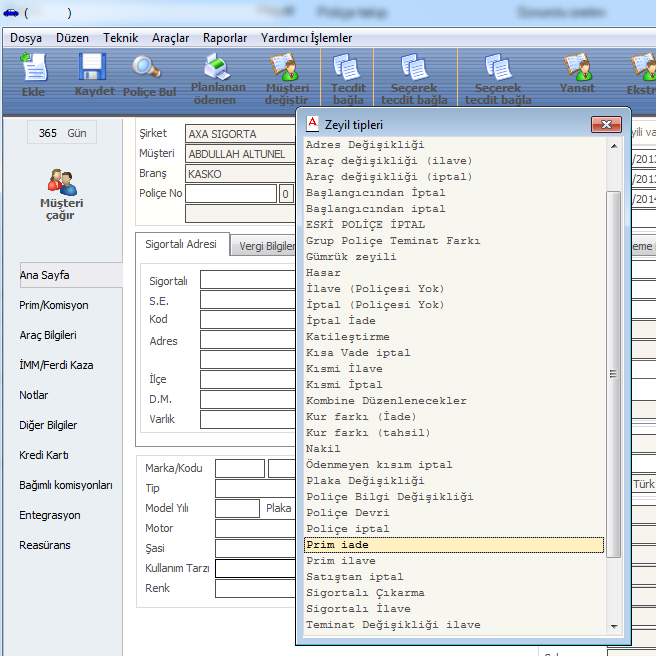Select Plaka Değişikliği zeyil type
Viewport: 656px width, 656px height.
point(364,481)
